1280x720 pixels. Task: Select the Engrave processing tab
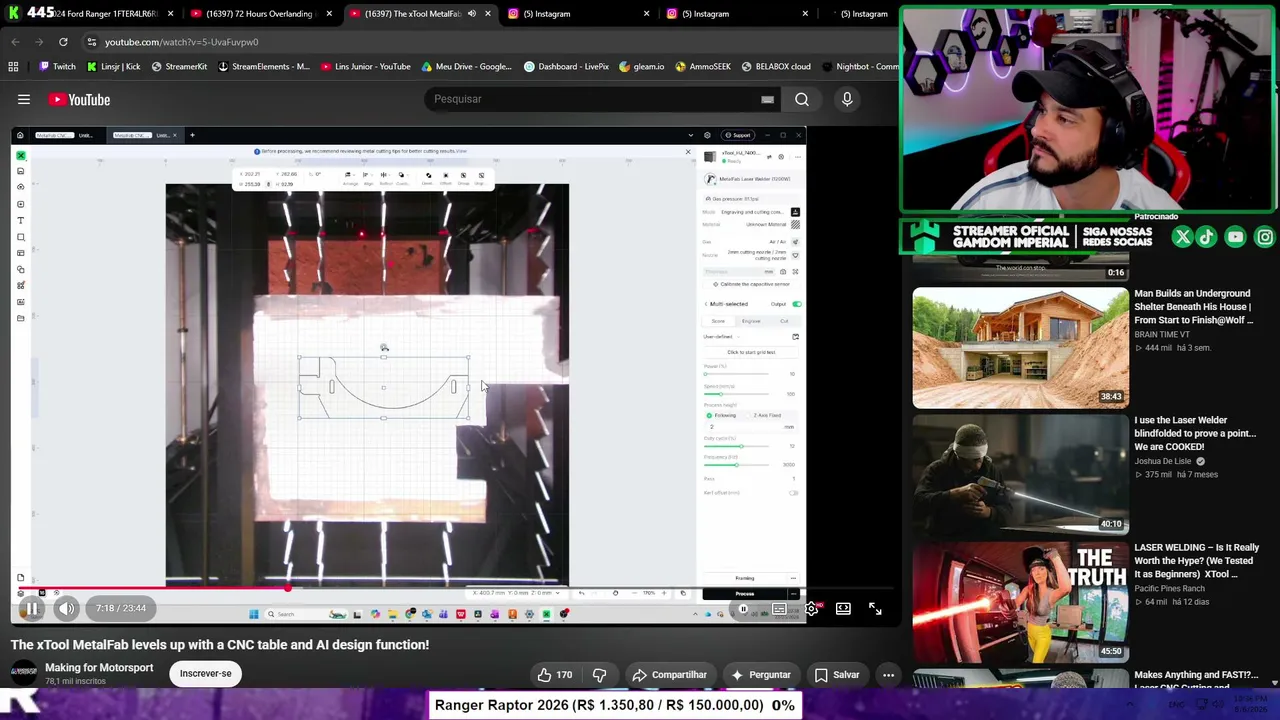pyautogui.click(x=751, y=321)
